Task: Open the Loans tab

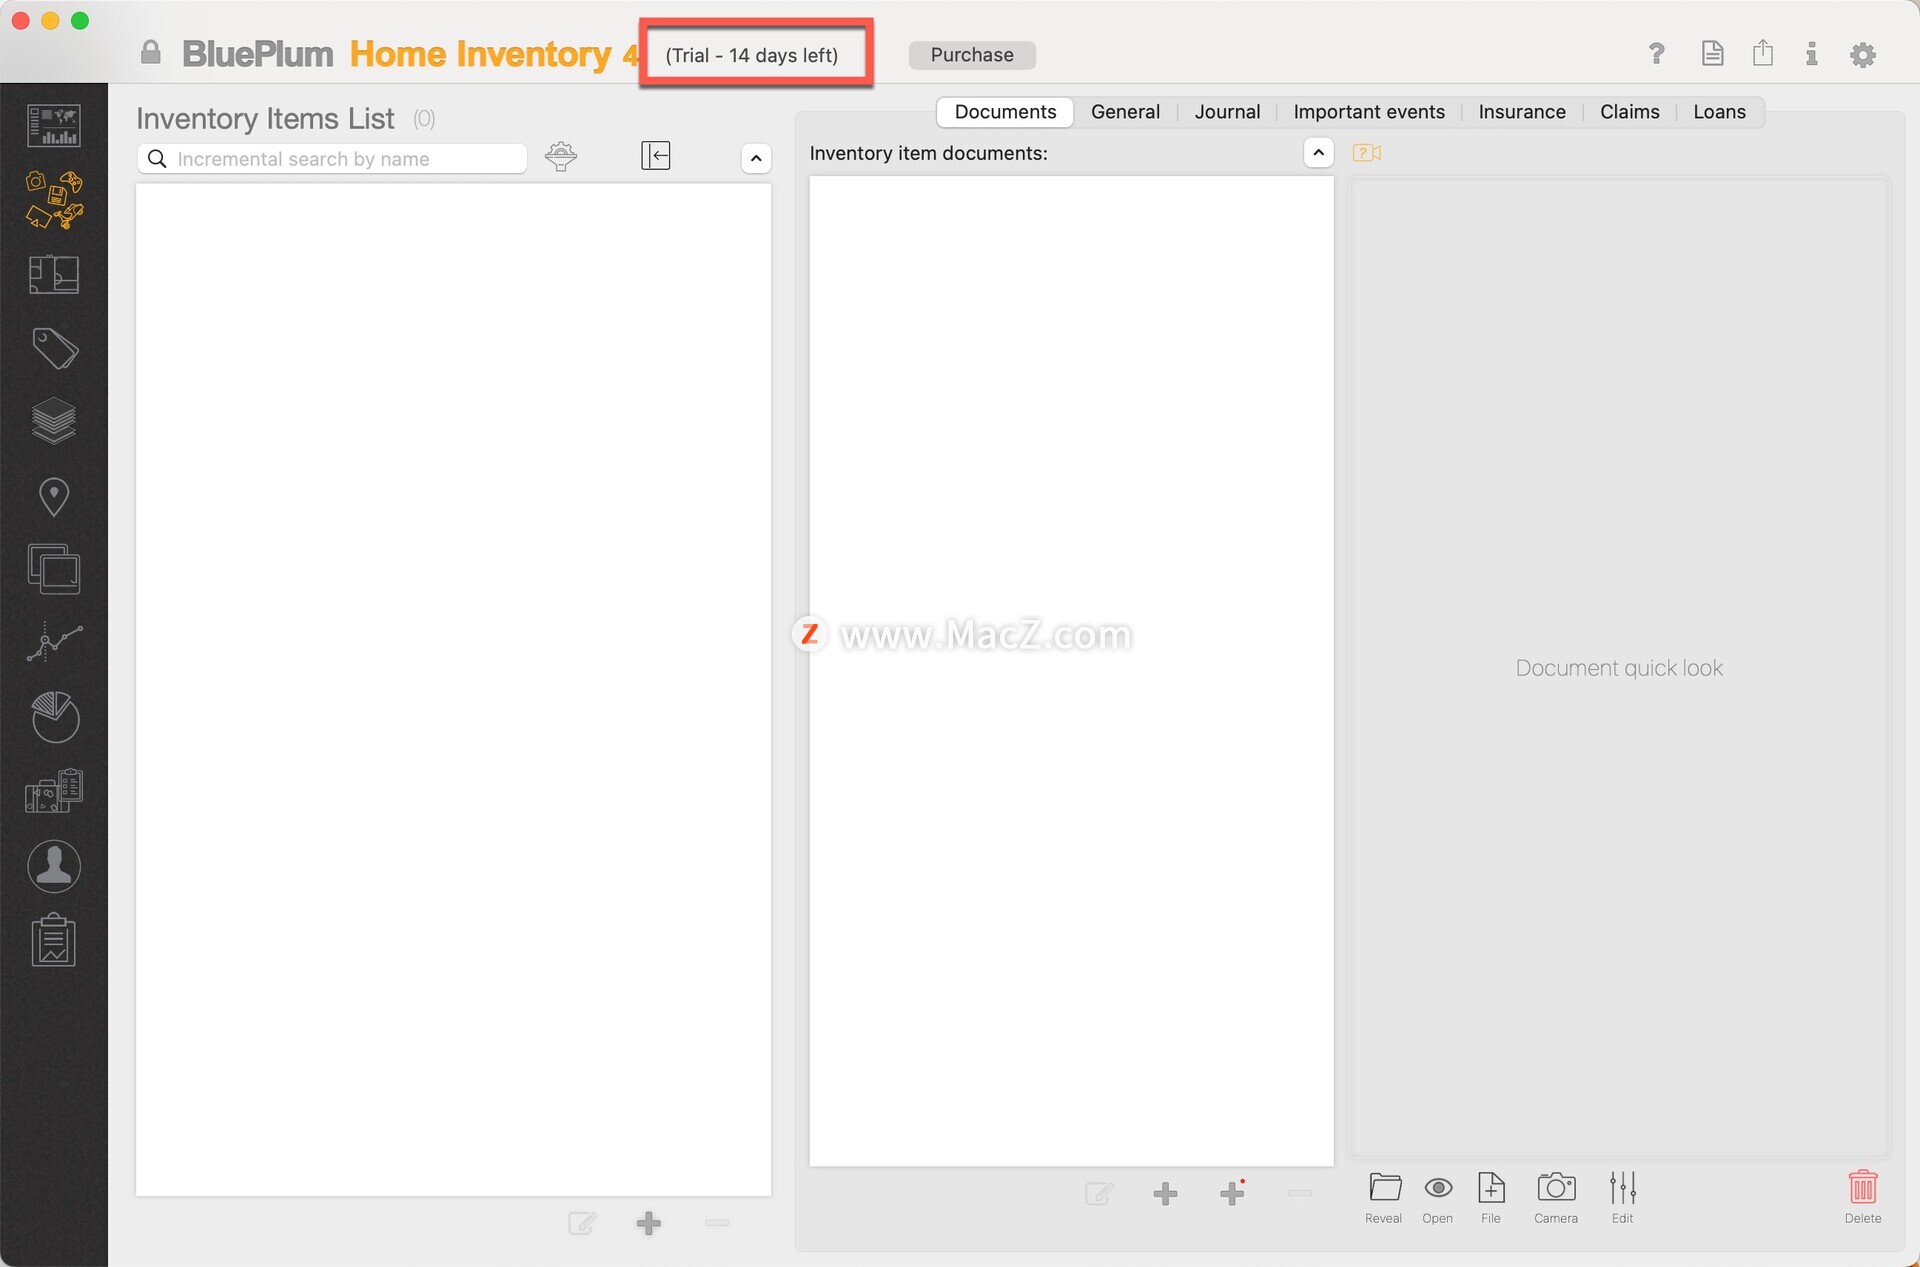Action: [x=1719, y=112]
